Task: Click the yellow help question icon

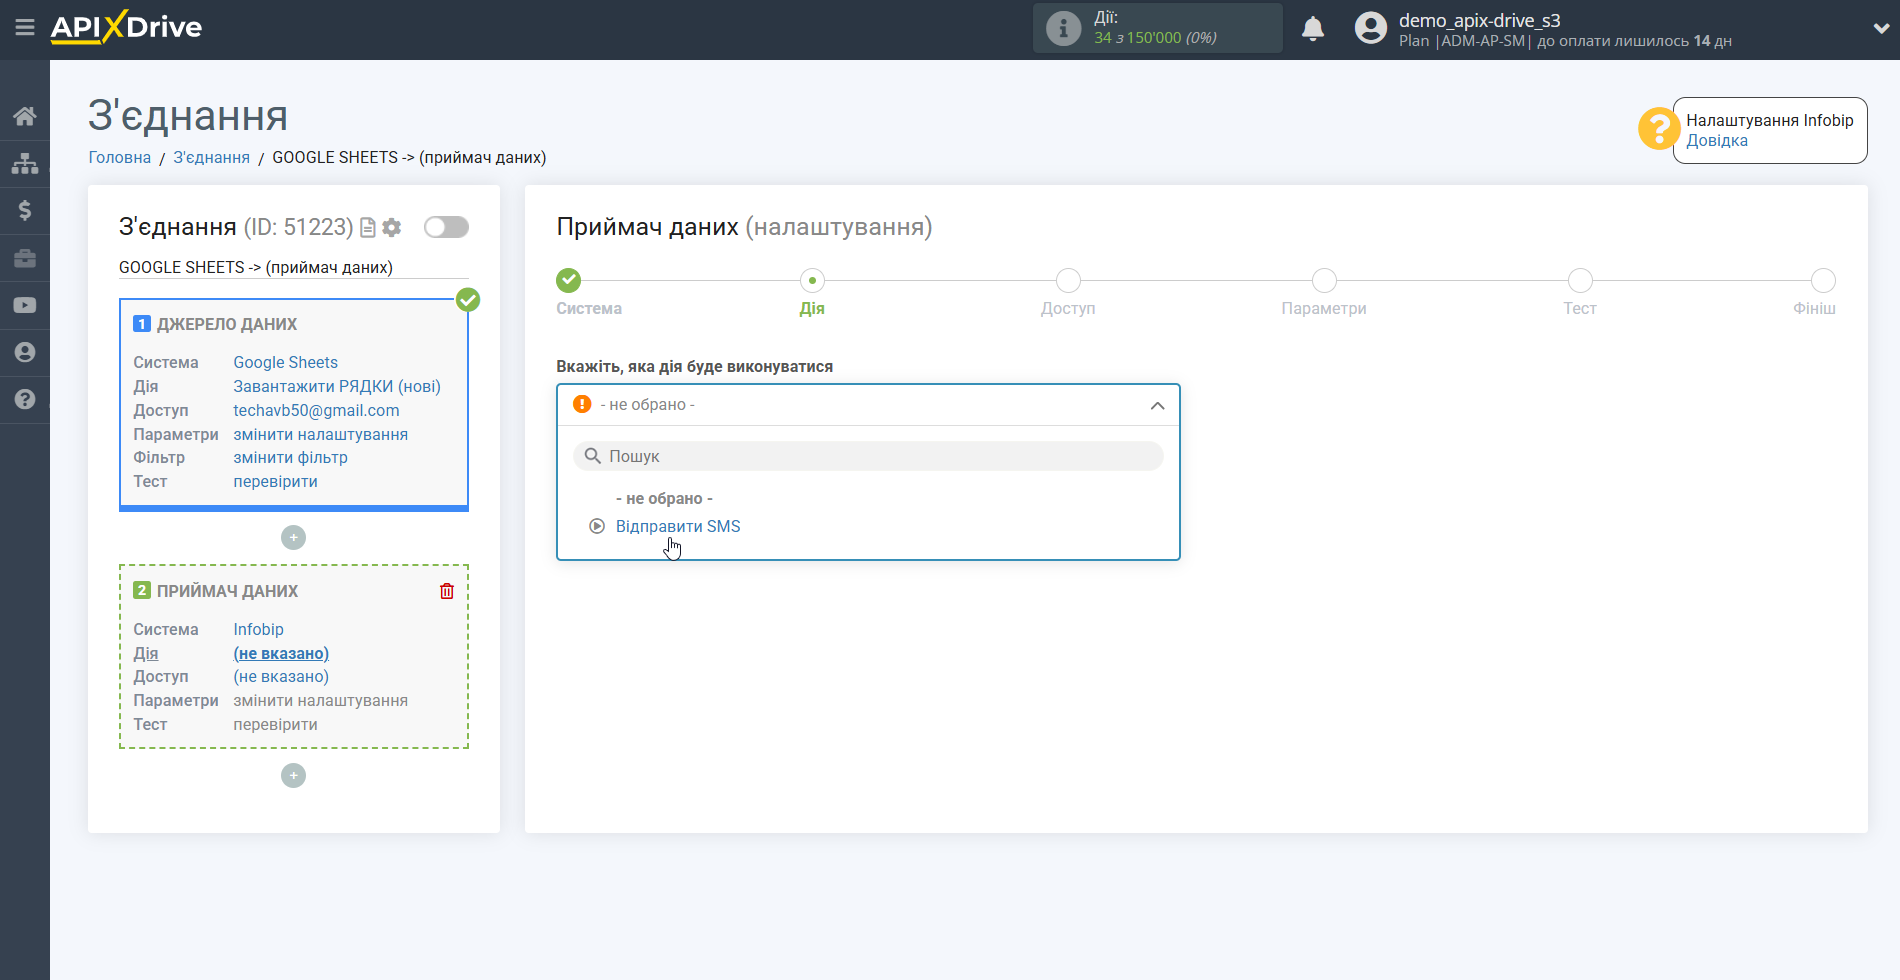Action: 1658,129
